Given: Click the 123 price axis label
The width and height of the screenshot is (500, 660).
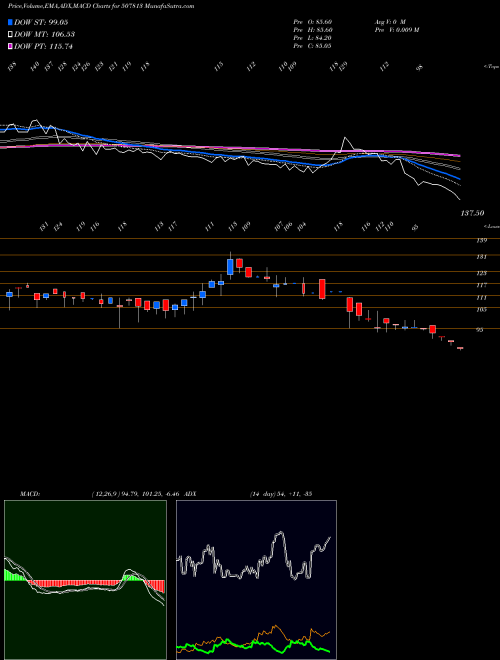Looking at the screenshot, I should pos(482,273).
